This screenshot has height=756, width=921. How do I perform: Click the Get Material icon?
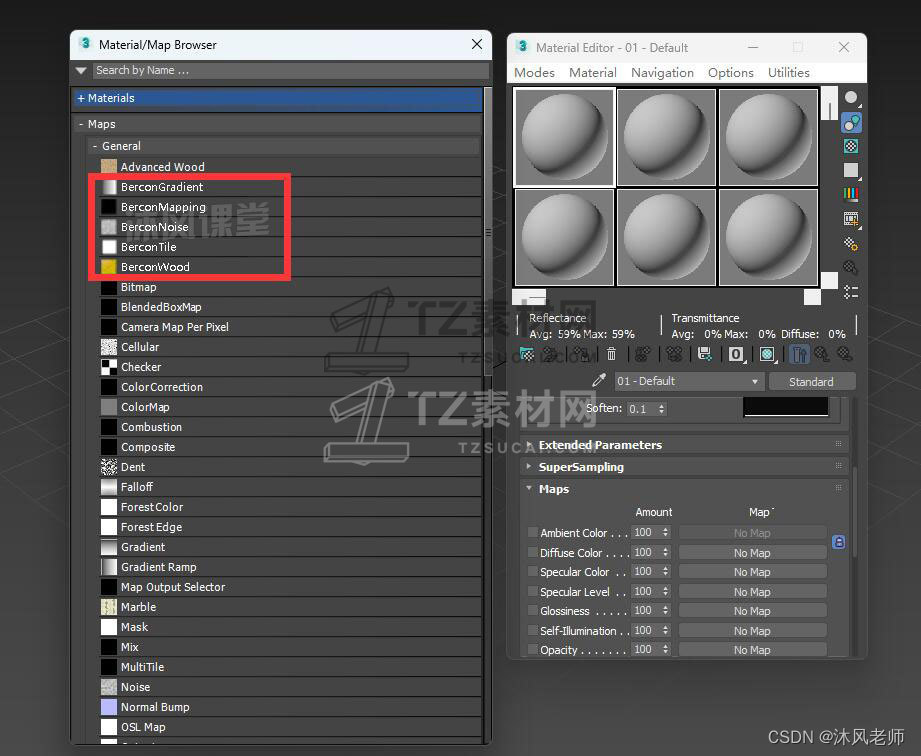527,354
